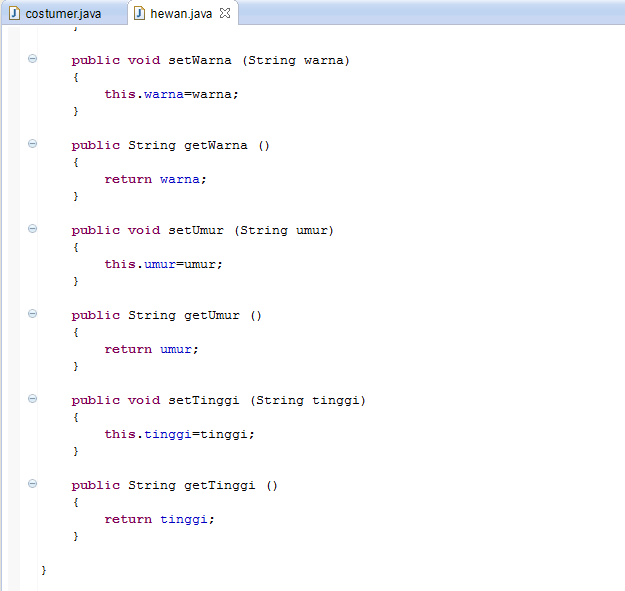Collapse the getTinggi method fold marker

pos(32,484)
